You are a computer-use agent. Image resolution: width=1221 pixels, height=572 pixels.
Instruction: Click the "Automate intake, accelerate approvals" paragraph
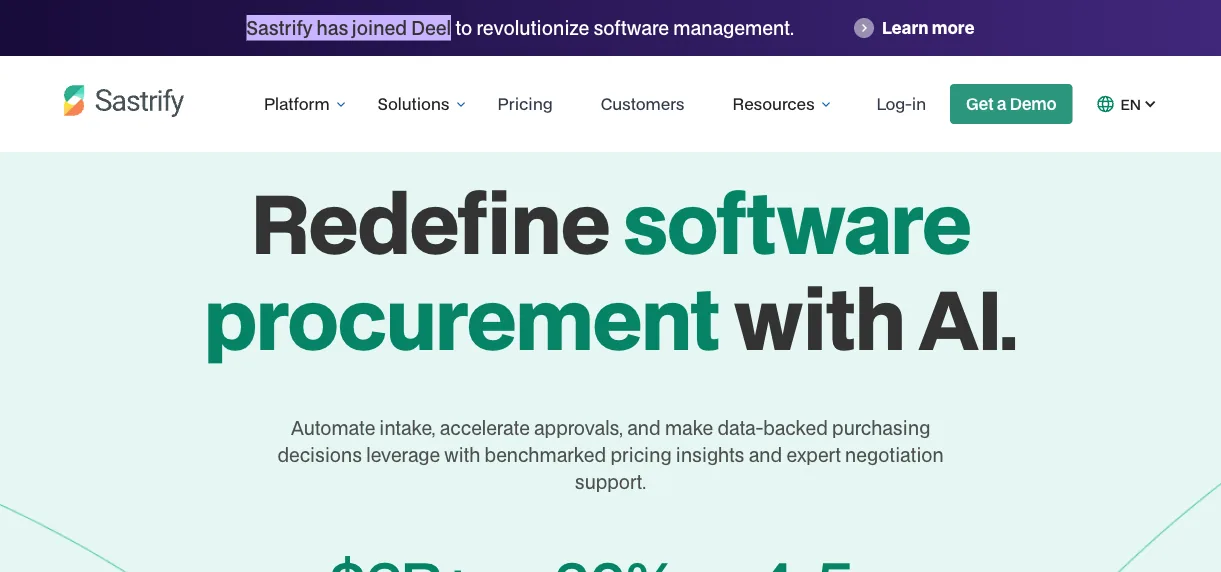(610, 455)
